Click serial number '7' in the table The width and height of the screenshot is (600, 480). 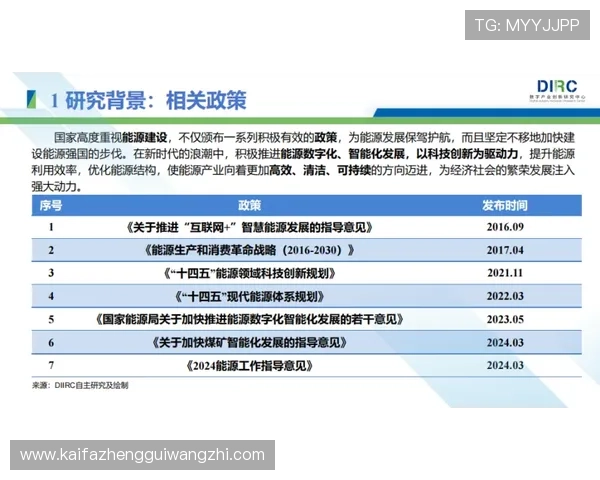(x=51, y=365)
